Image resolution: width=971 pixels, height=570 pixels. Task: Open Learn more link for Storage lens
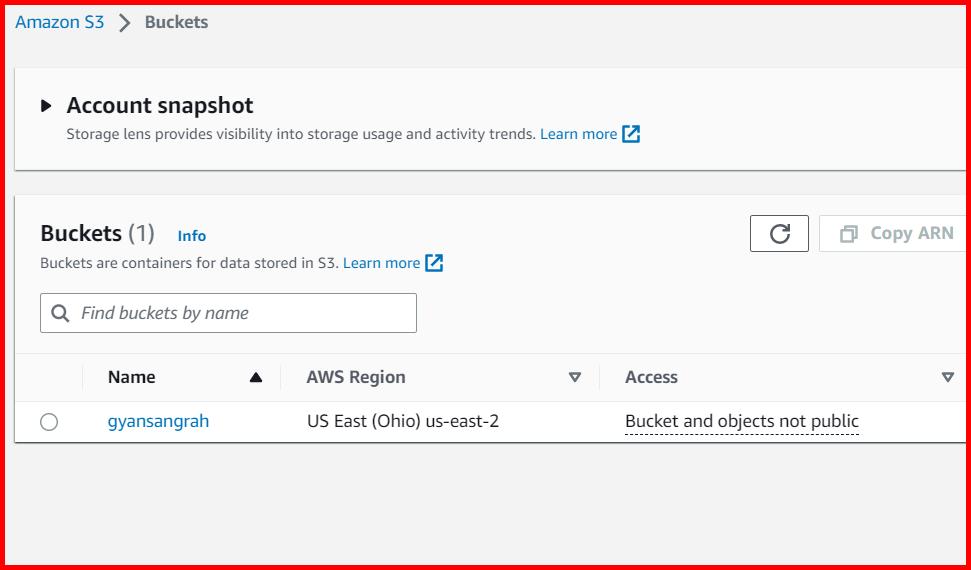pyautogui.click(x=578, y=134)
